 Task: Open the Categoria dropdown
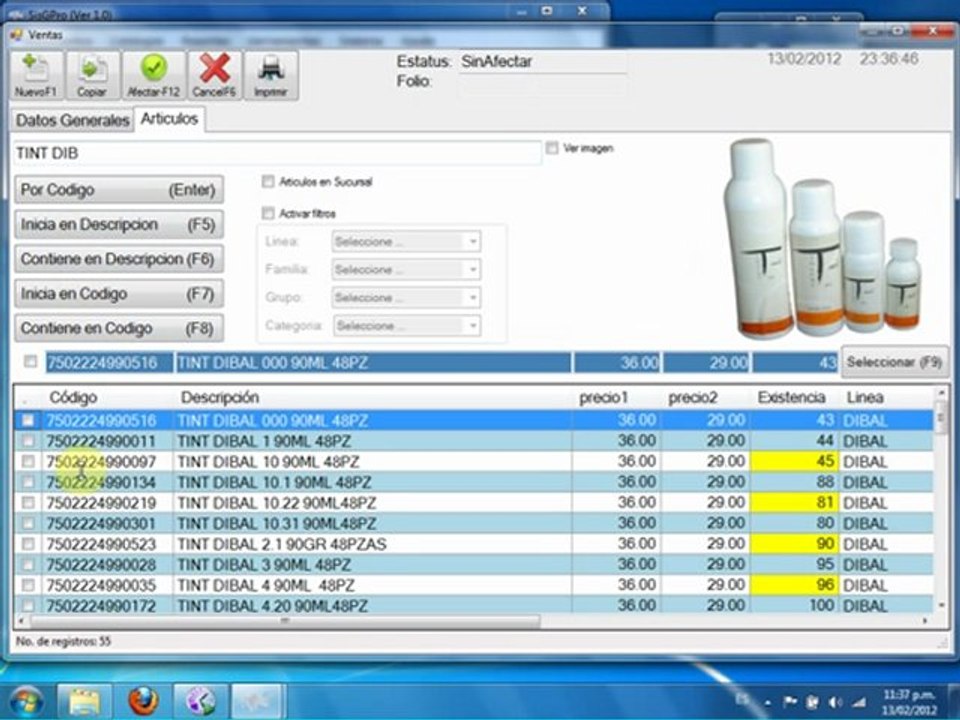[407, 326]
